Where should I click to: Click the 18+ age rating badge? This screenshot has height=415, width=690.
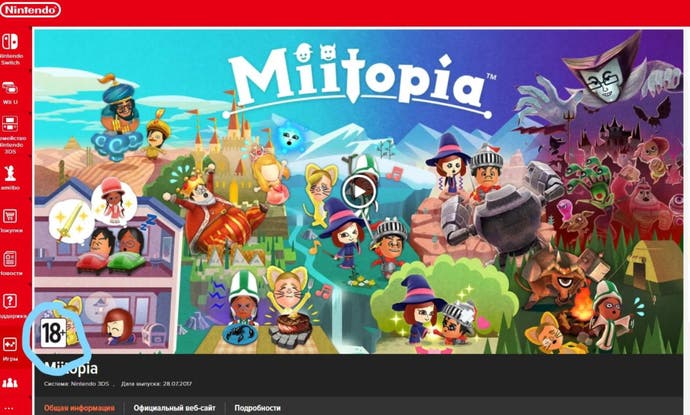point(53,333)
